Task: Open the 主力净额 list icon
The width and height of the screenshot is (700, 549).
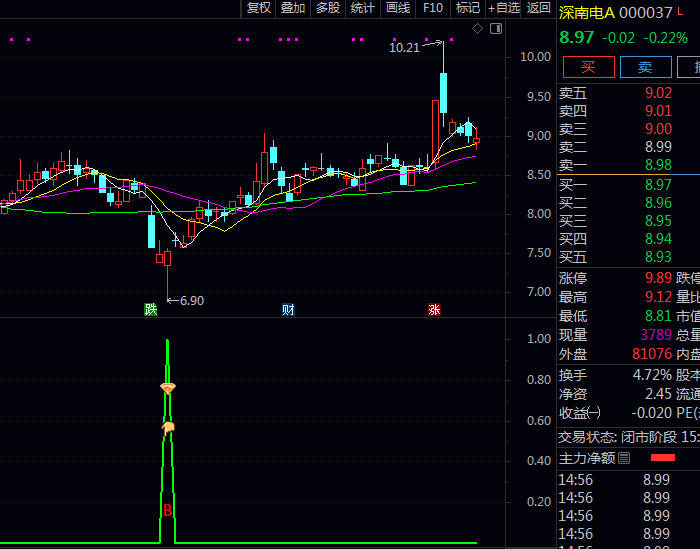Action: point(624,458)
